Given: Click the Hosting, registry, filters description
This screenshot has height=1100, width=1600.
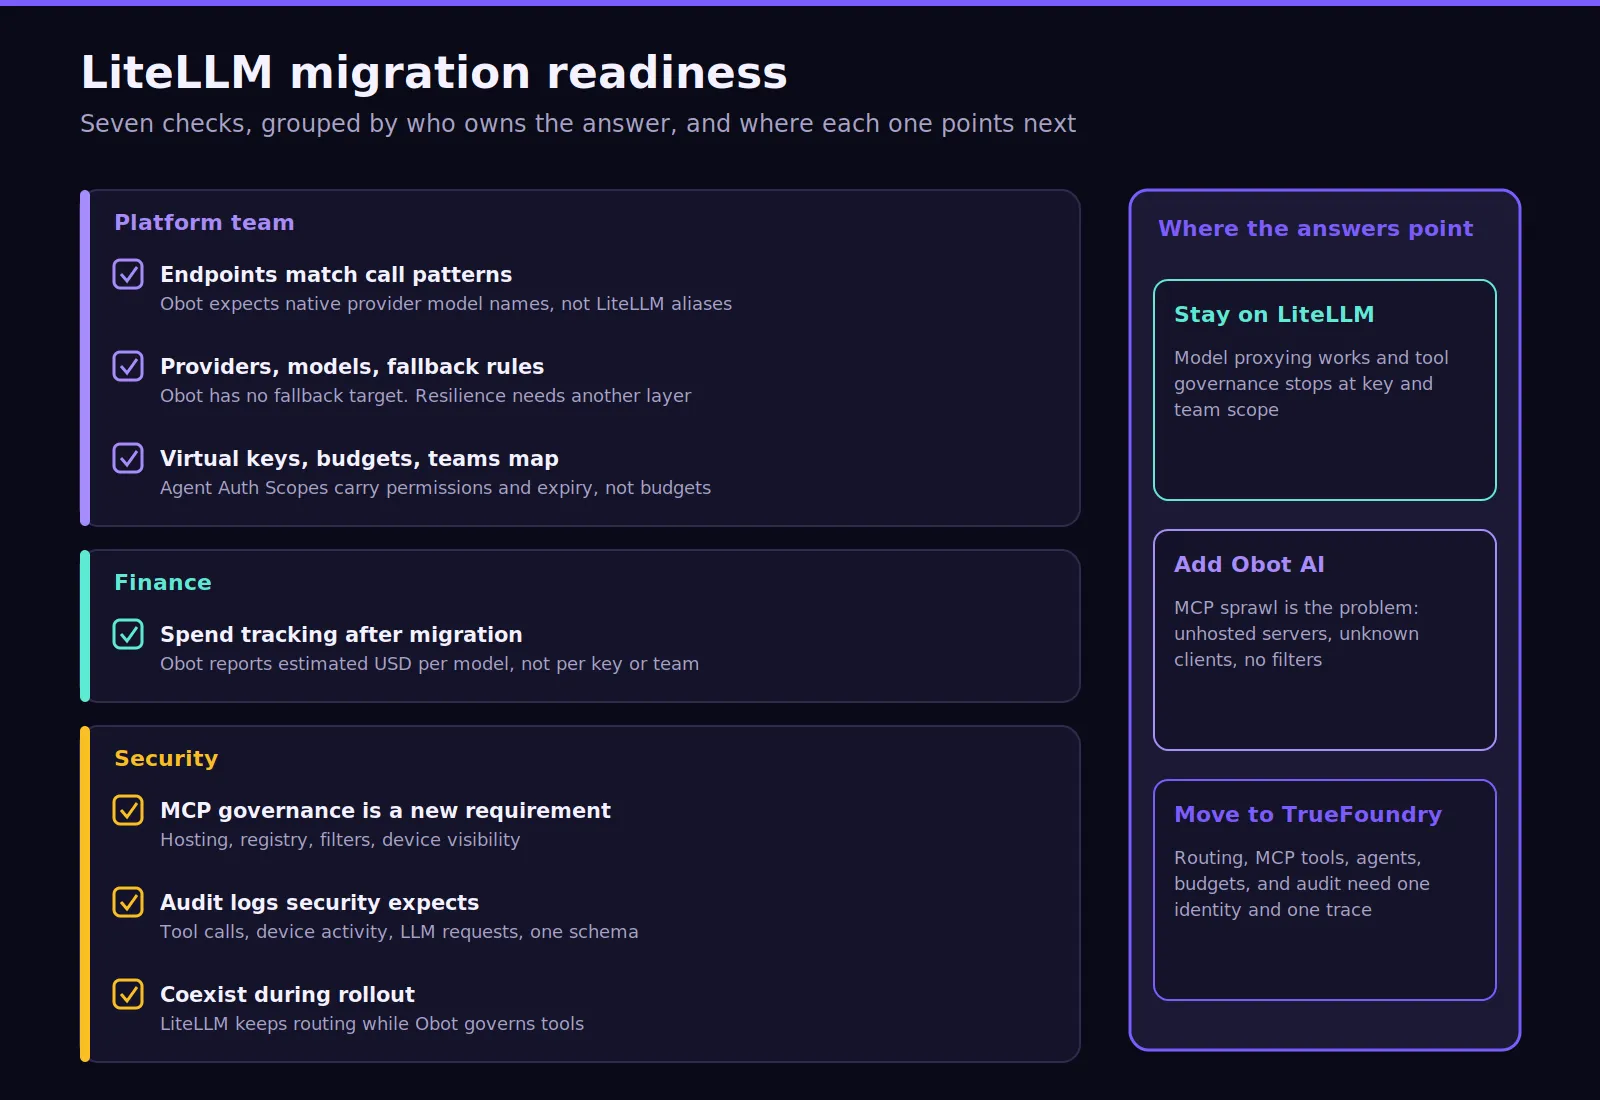Looking at the screenshot, I should click(340, 840).
